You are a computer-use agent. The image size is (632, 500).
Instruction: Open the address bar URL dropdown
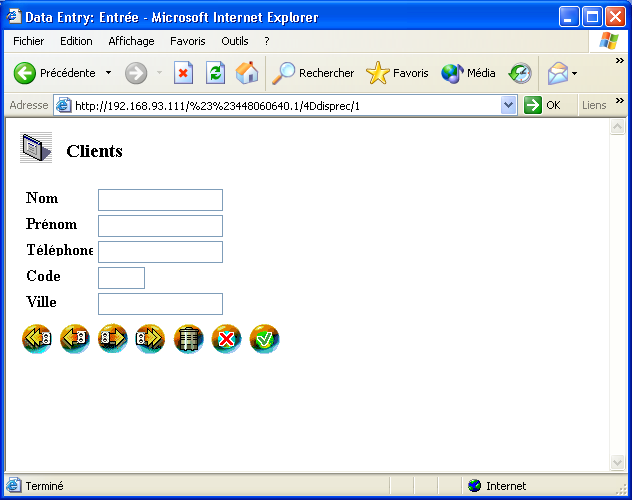(508, 105)
